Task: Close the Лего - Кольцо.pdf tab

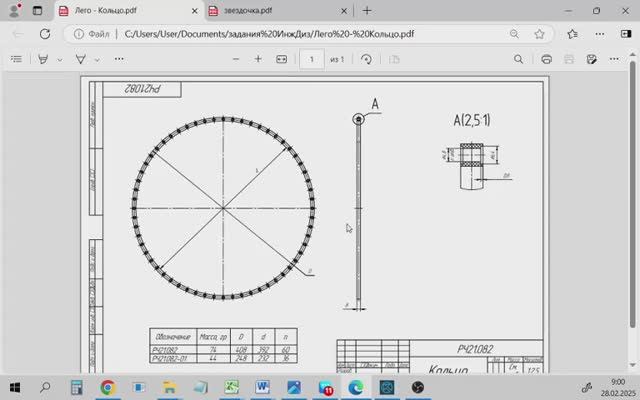Action: coord(195,11)
